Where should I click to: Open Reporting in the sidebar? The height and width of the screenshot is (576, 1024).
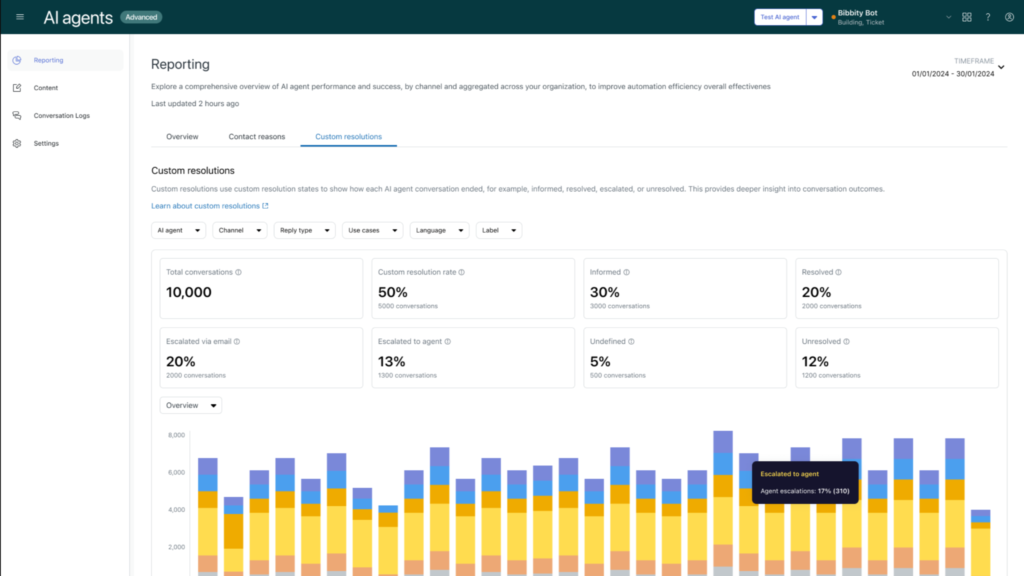(x=65, y=60)
